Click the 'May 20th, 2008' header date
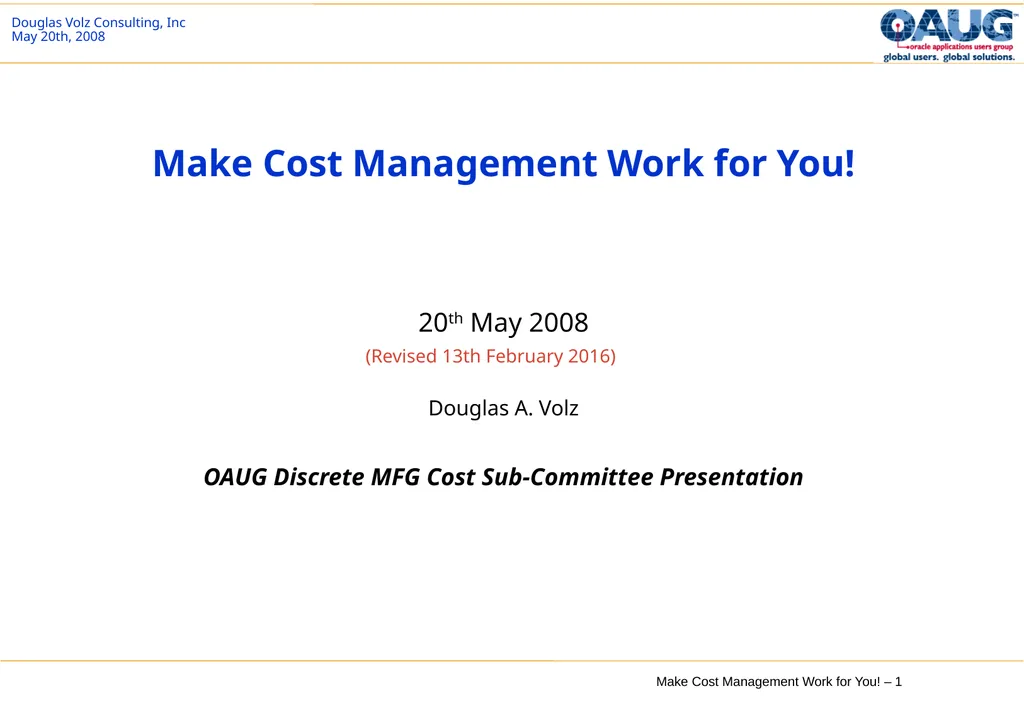The image size is (1024, 708). [58, 37]
